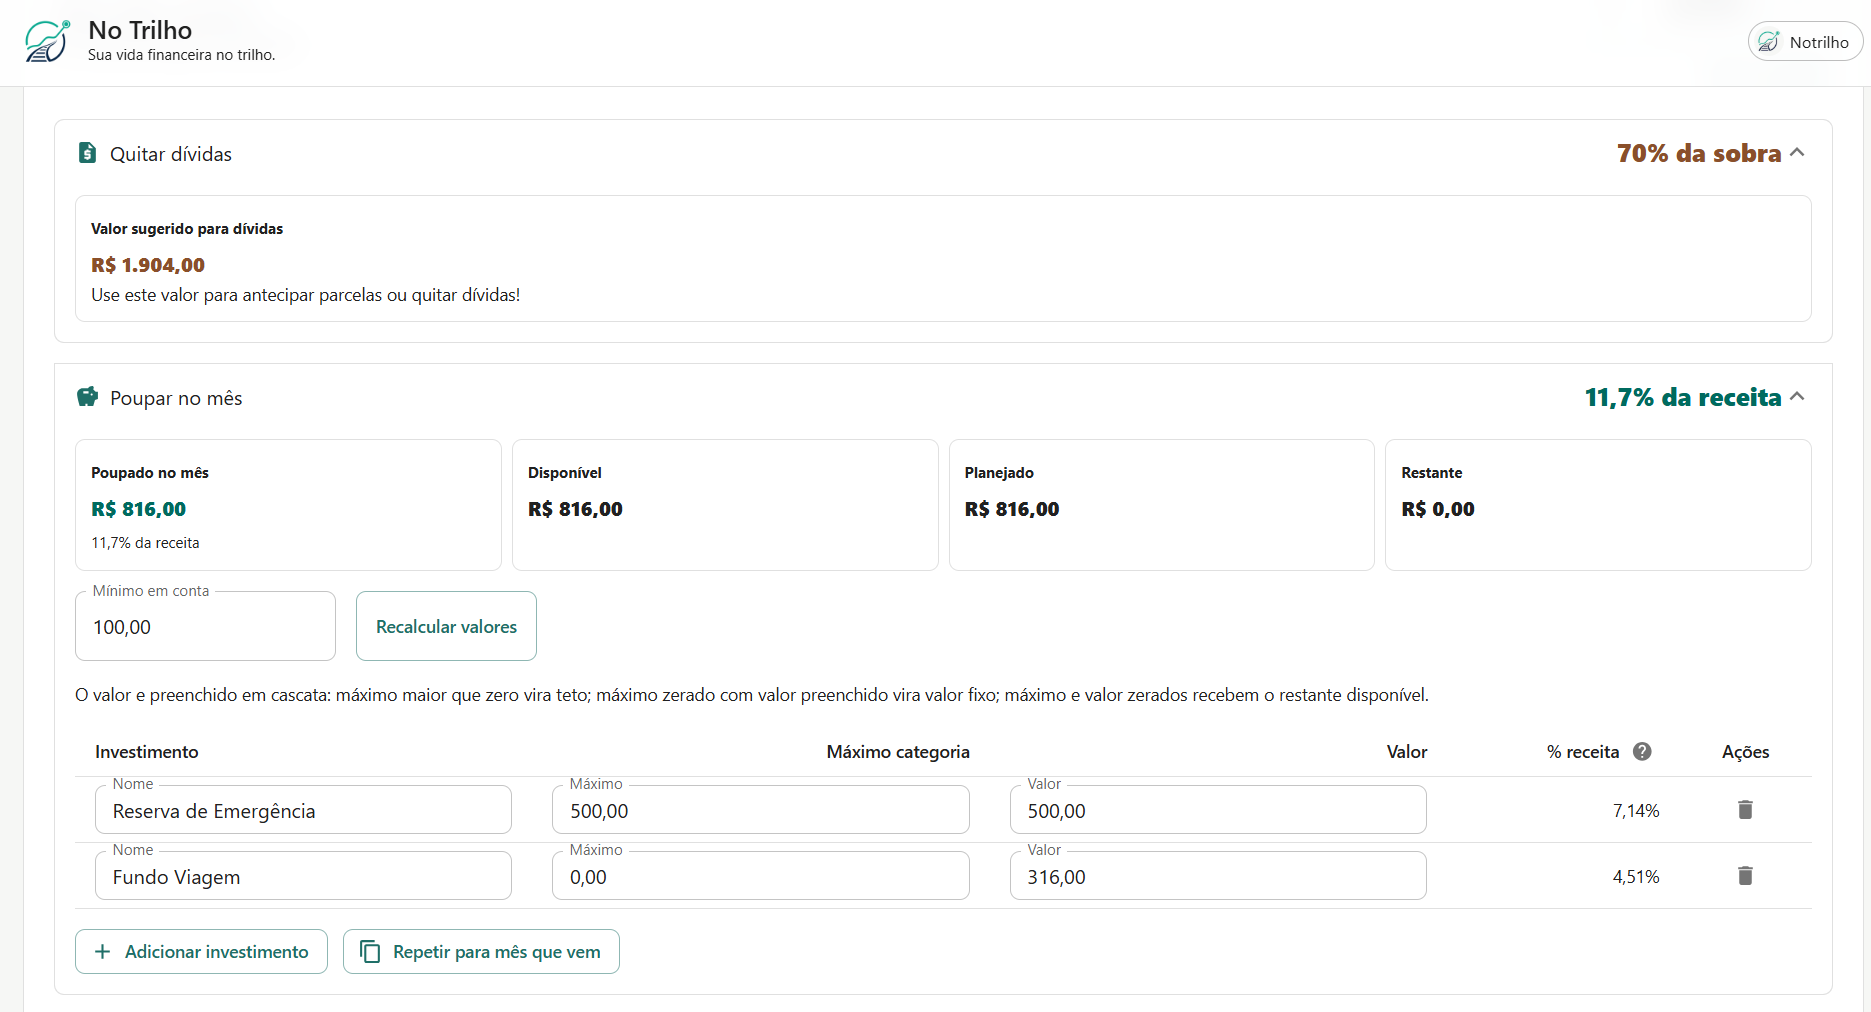Click the Valor column header
Image resolution: width=1871 pixels, height=1012 pixels.
tap(1406, 751)
